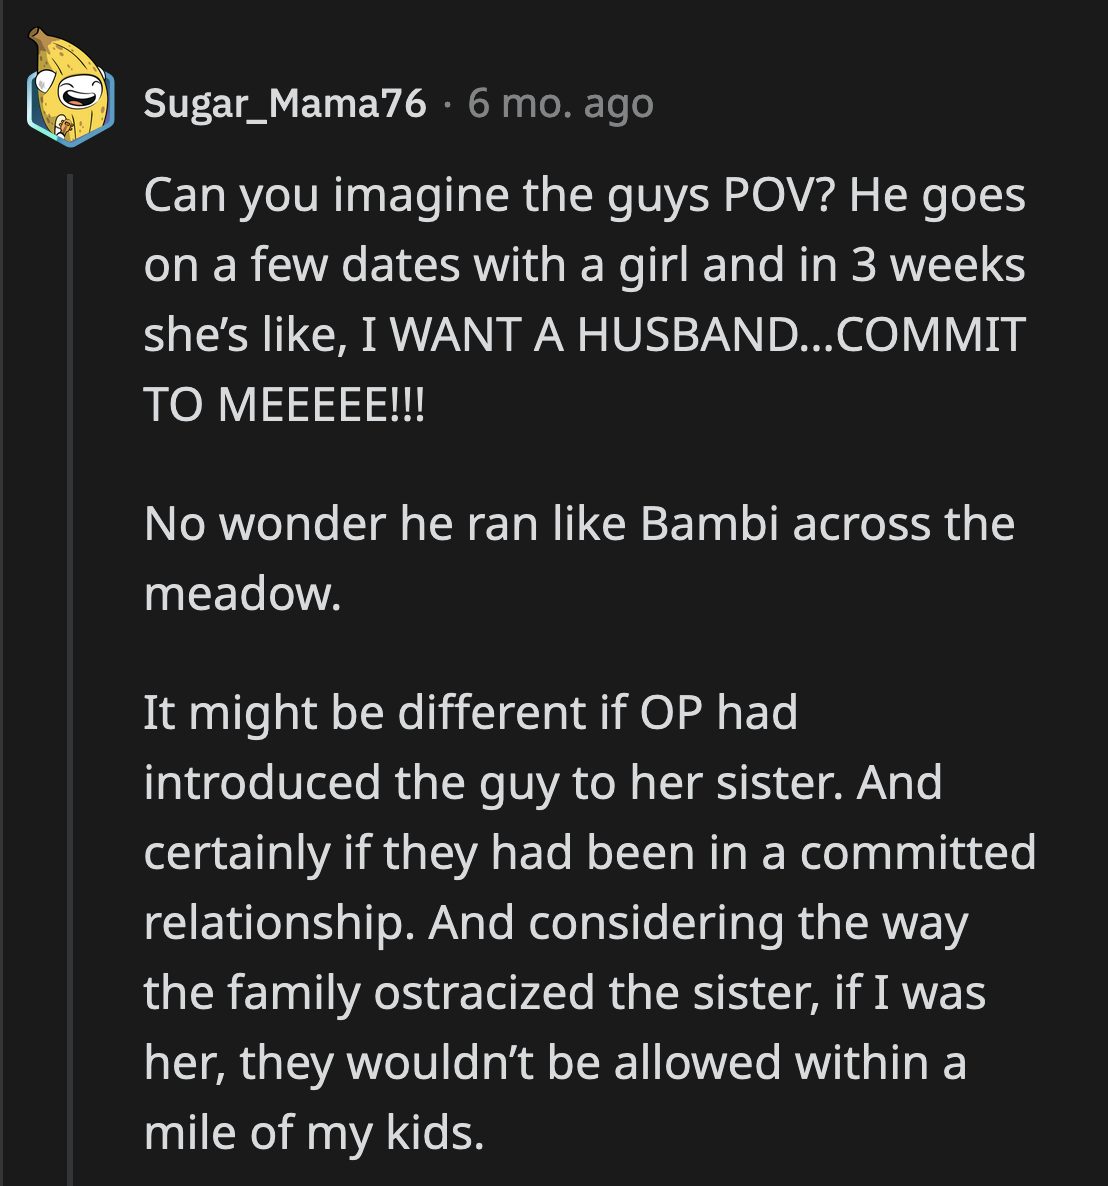1108x1186 pixels.
Task: Click the final paragraph about the sister
Action: [x=590, y=920]
